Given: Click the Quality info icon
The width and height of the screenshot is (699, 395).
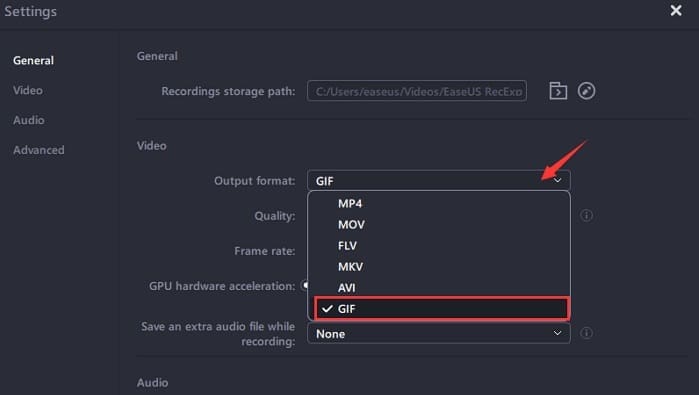Looking at the screenshot, I should click(x=586, y=215).
